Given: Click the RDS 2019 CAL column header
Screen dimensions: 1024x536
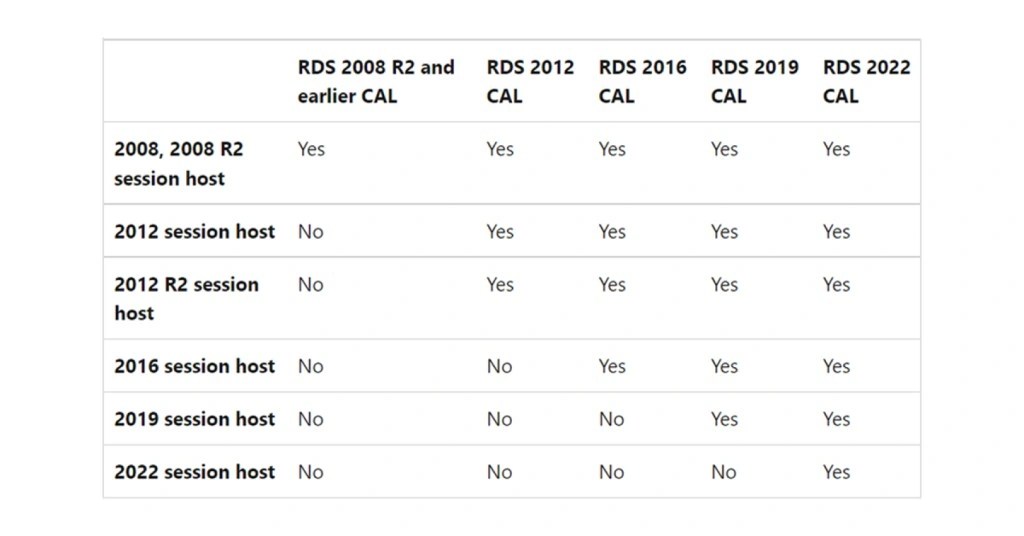Looking at the screenshot, I should (754, 82).
